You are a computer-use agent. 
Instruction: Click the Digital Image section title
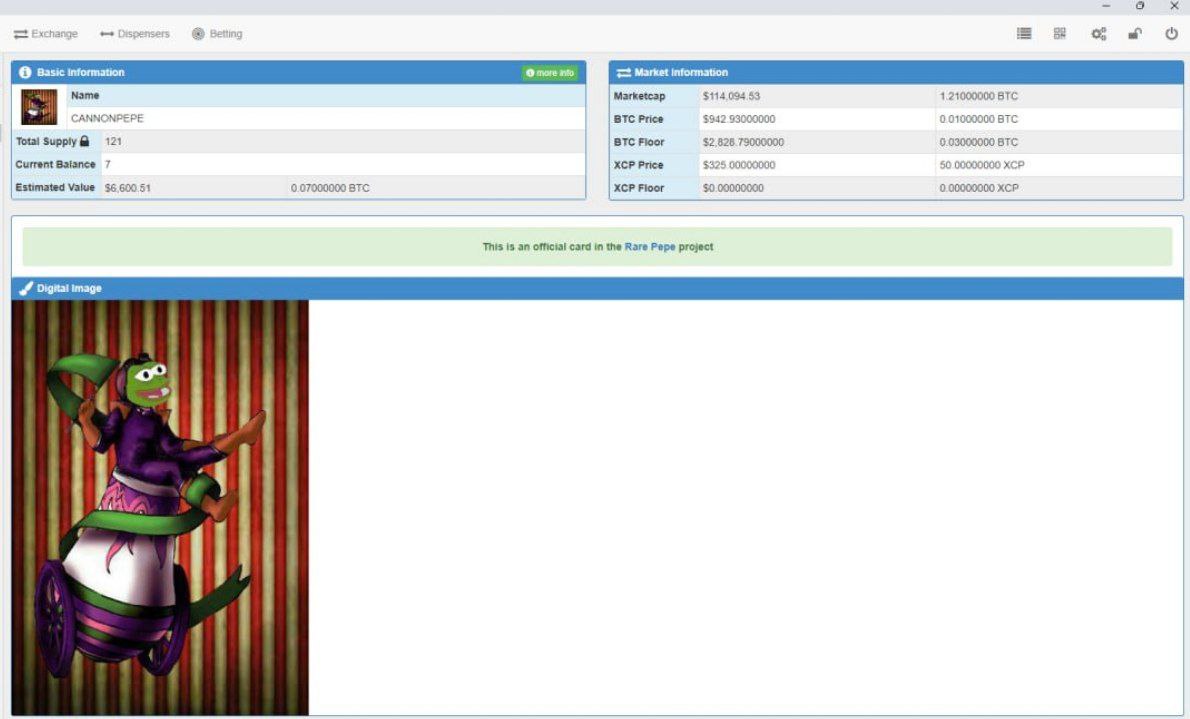pyautogui.click(x=69, y=289)
